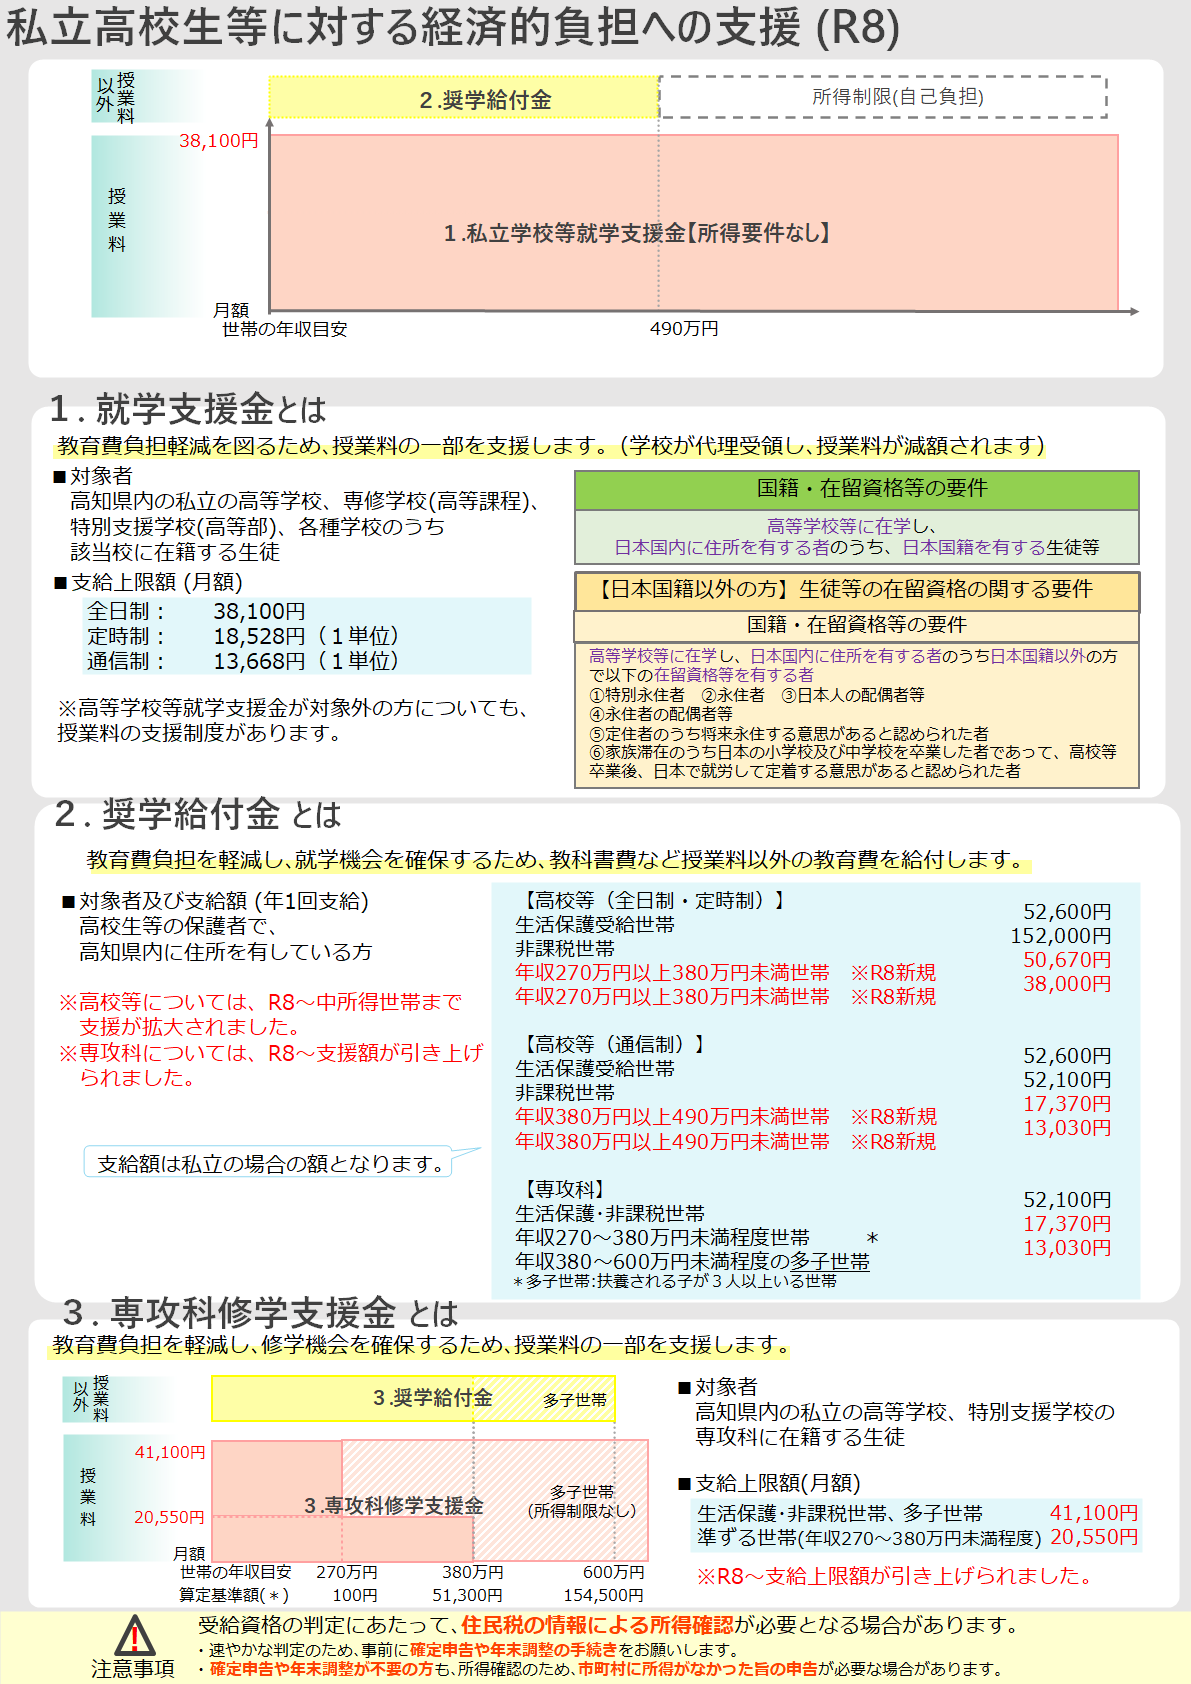Click the orange text 市町村に所得がなかった旨の申告
The width and height of the screenshot is (1191, 1684).
[x=698, y=1669]
